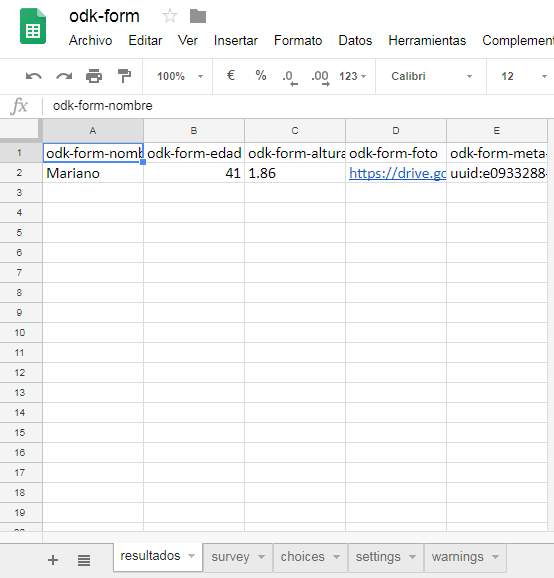Decrease decimal places
The image size is (554, 578).
pyautogui.click(x=290, y=77)
